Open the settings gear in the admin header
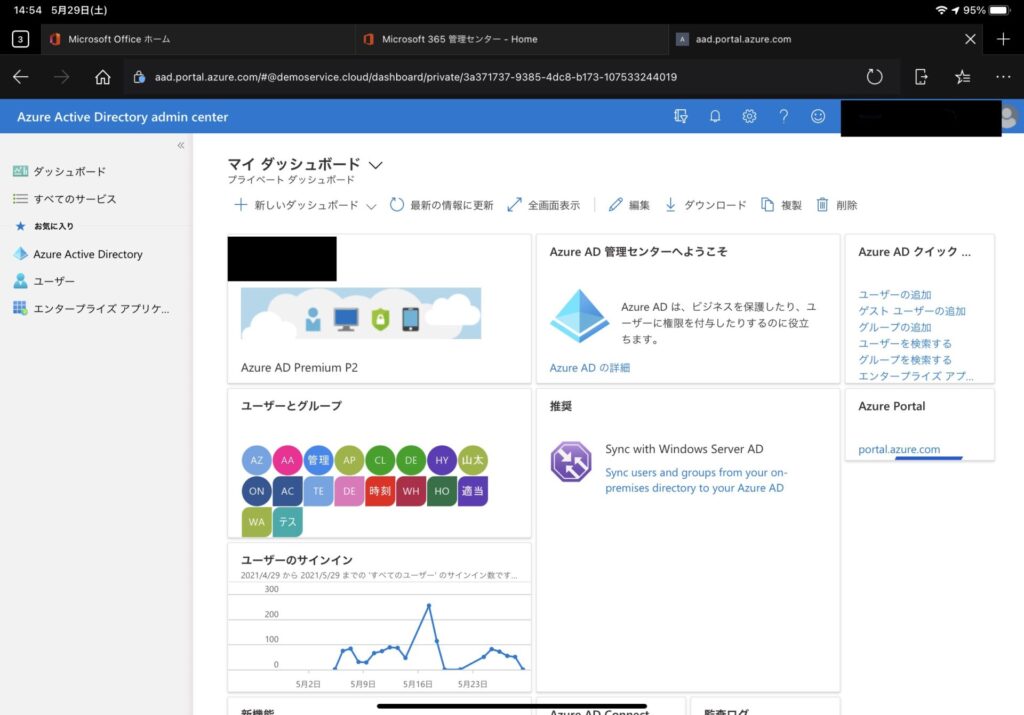 coord(749,116)
